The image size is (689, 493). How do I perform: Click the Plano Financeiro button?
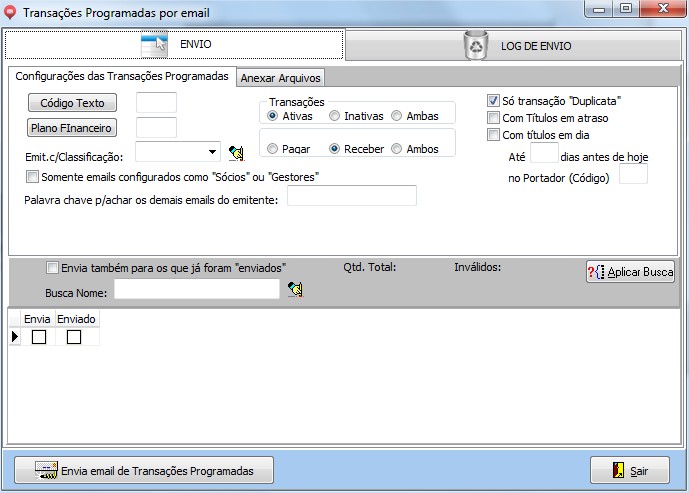[x=72, y=128]
